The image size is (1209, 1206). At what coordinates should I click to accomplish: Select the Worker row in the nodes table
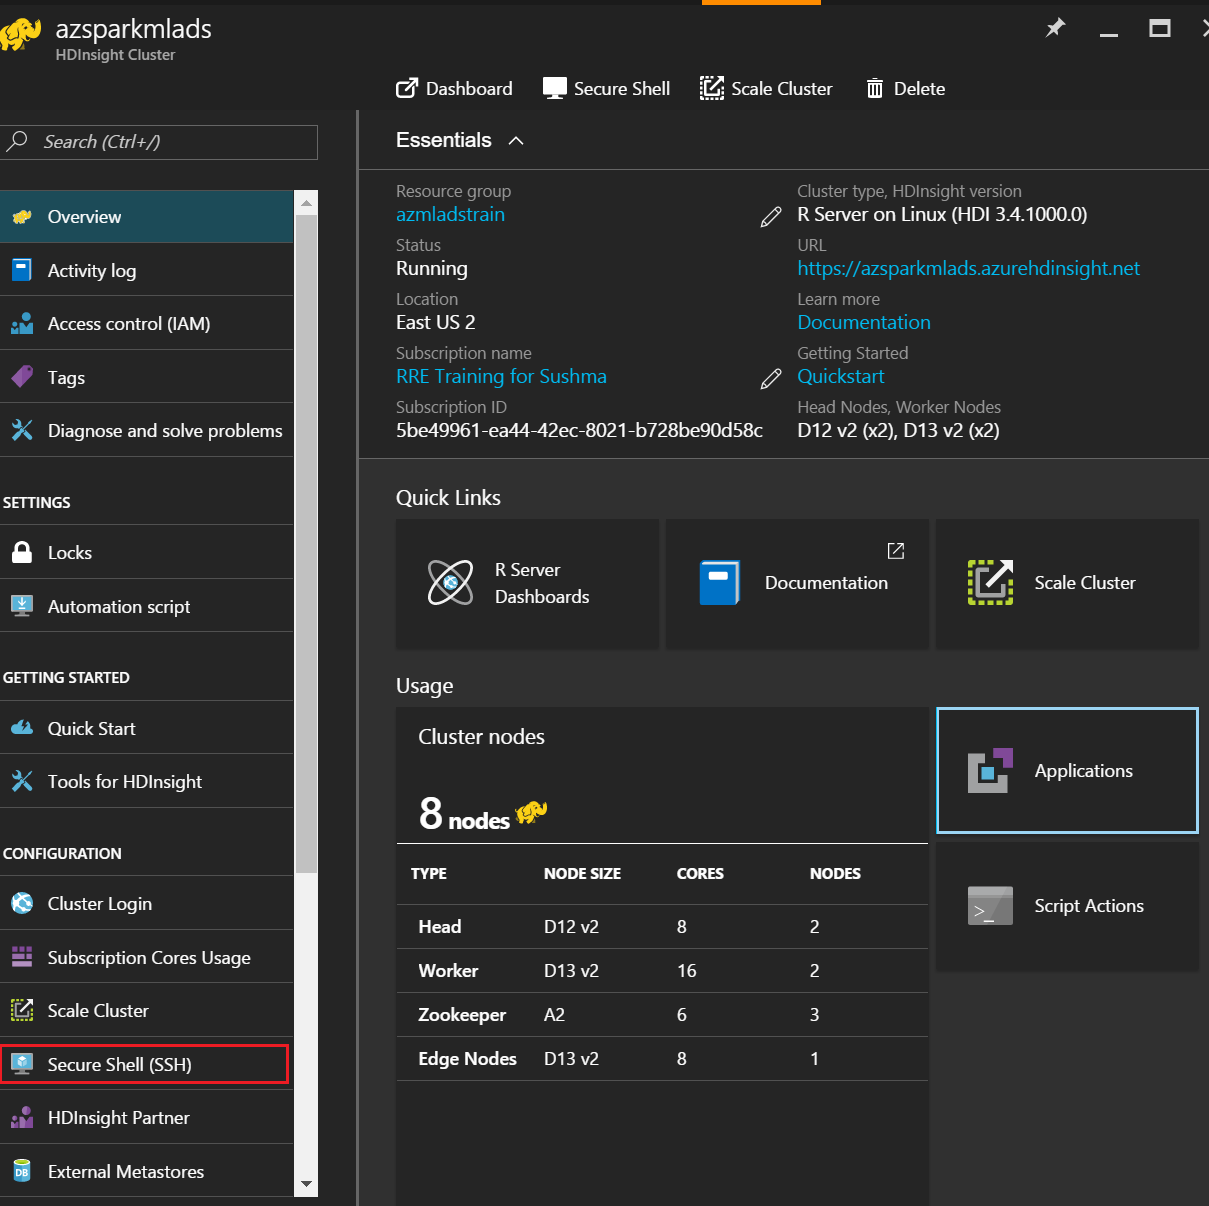662,970
